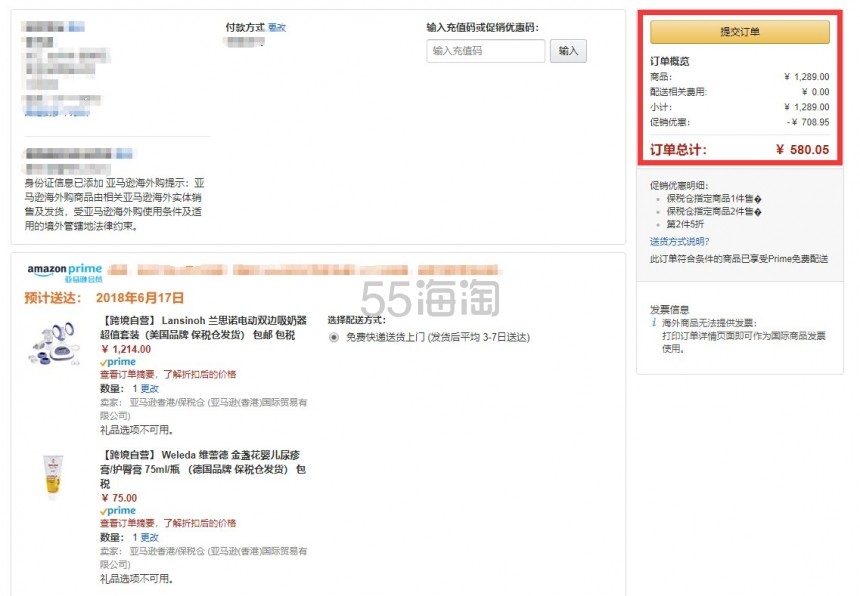
Task: Click the amazon prime logo
Action: pyautogui.click(x=65, y=272)
